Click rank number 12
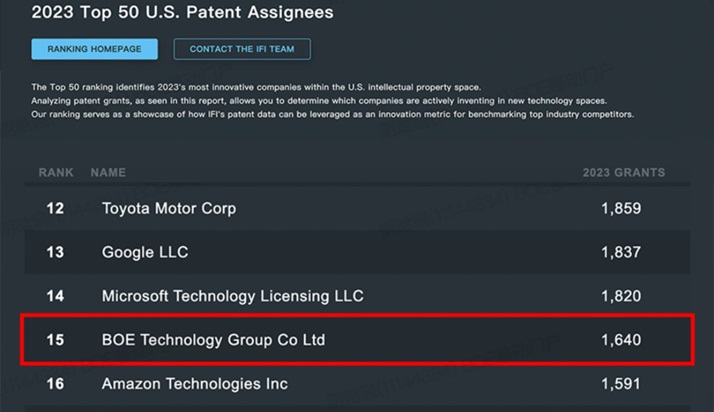The width and height of the screenshot is (714, 412). tap(56, 209)
